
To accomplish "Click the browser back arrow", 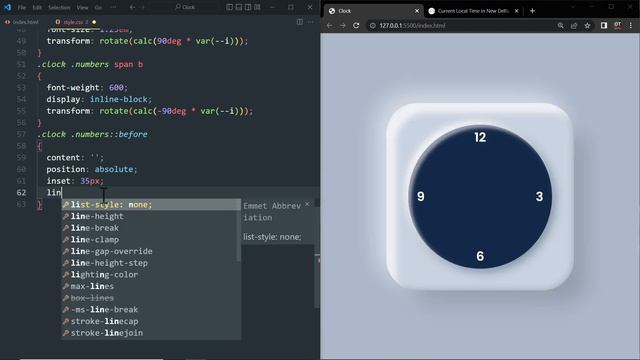I will tap(329, 25).
